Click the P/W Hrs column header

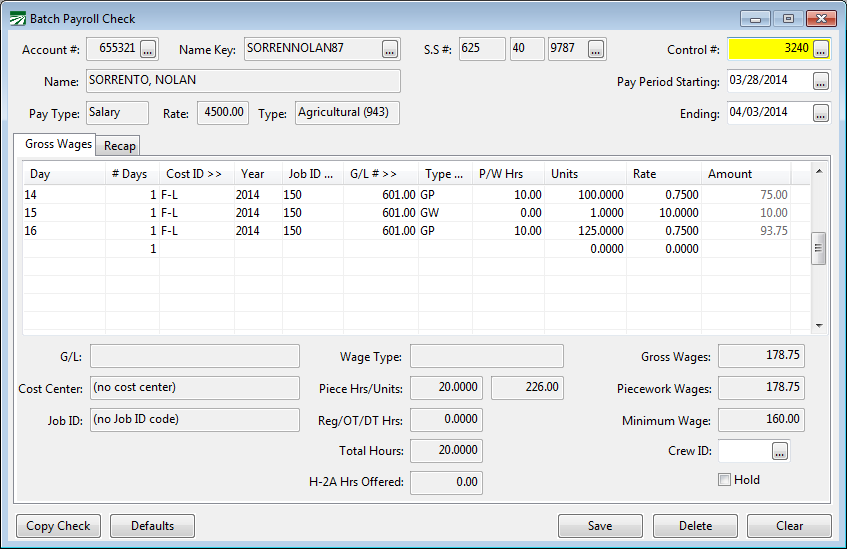tap(508, 174)
